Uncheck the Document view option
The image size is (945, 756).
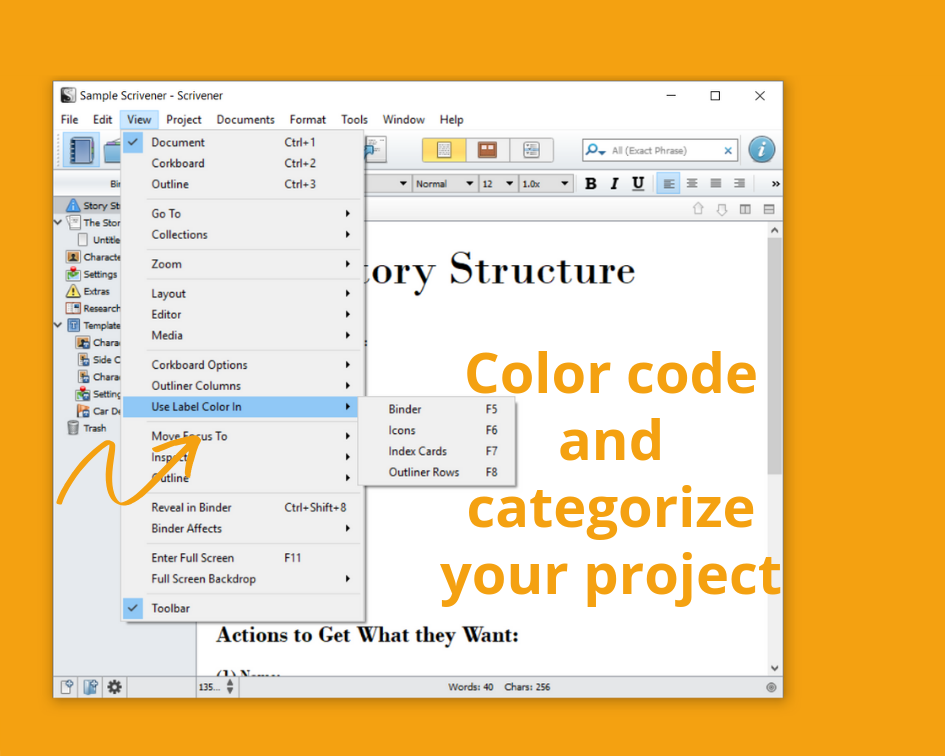(242, 142)
